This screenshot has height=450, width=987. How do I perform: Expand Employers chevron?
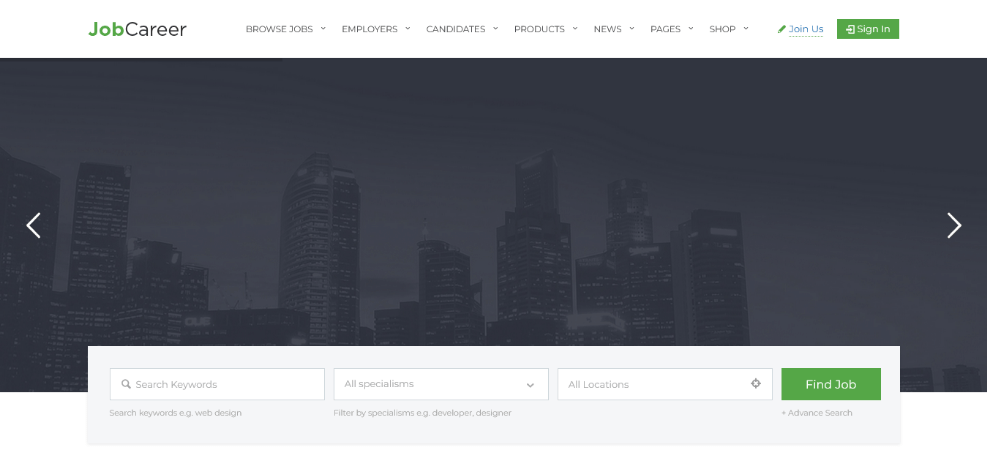408,28
